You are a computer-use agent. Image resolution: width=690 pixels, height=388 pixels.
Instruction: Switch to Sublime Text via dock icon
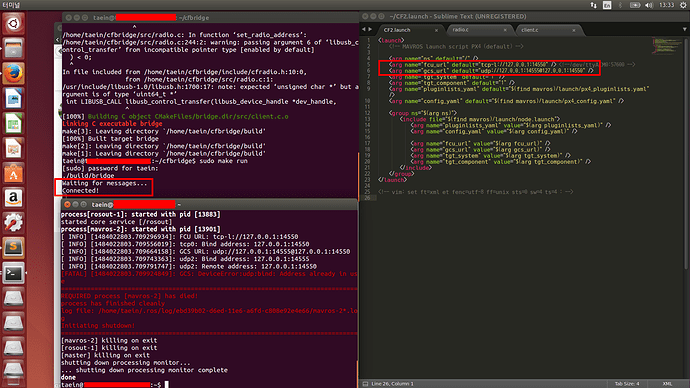tap(13, 248)
